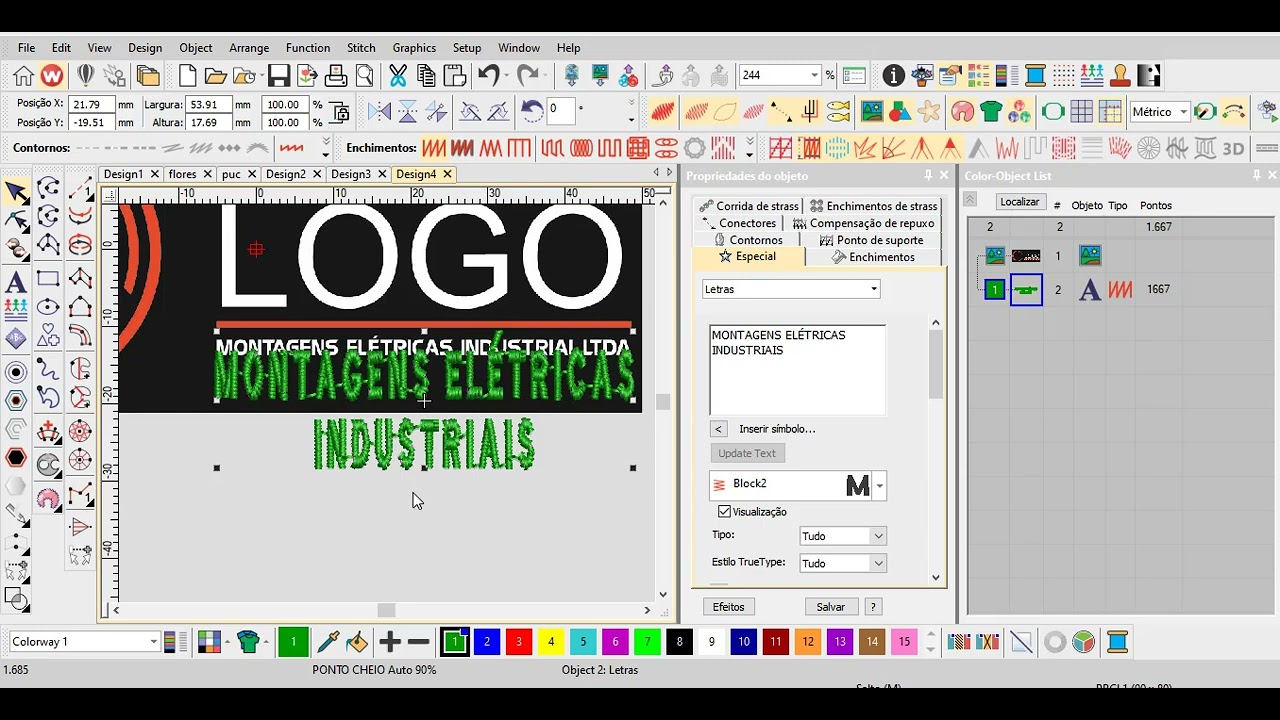
Task: Open the Graphics menu
Action: point(414,48)
